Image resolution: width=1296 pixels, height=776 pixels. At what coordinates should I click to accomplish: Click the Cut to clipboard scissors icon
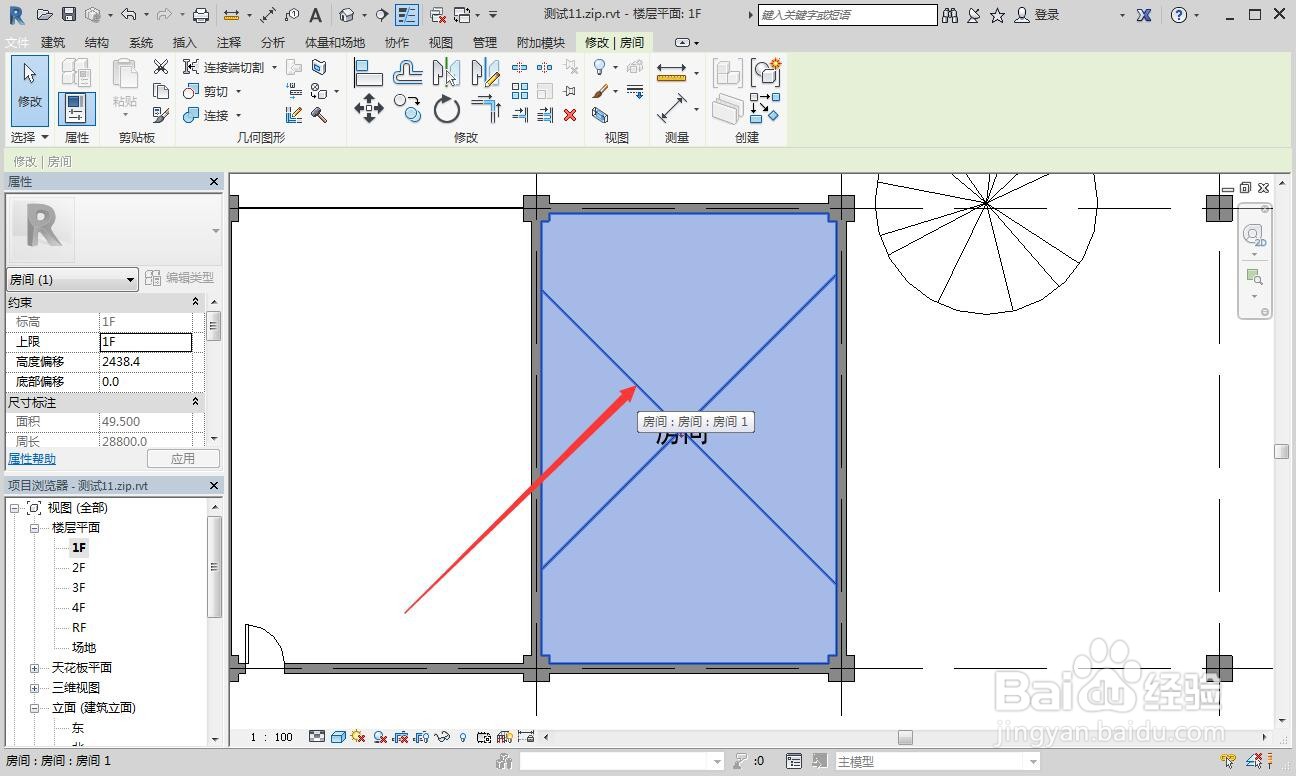point(160,67)
